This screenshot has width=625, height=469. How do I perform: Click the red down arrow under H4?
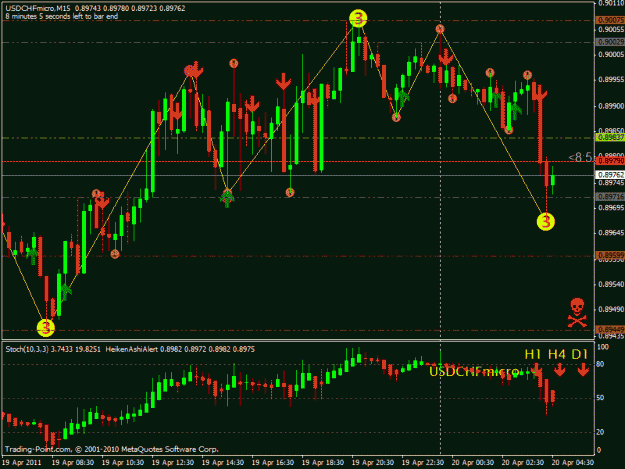pos(560,370)
